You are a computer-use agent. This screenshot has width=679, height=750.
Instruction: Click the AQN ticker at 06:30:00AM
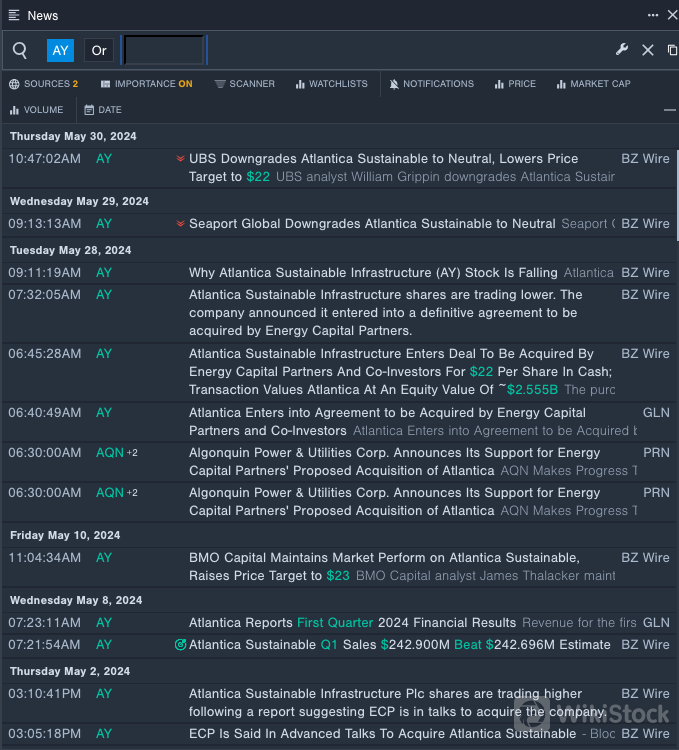[x=110, y=453]
